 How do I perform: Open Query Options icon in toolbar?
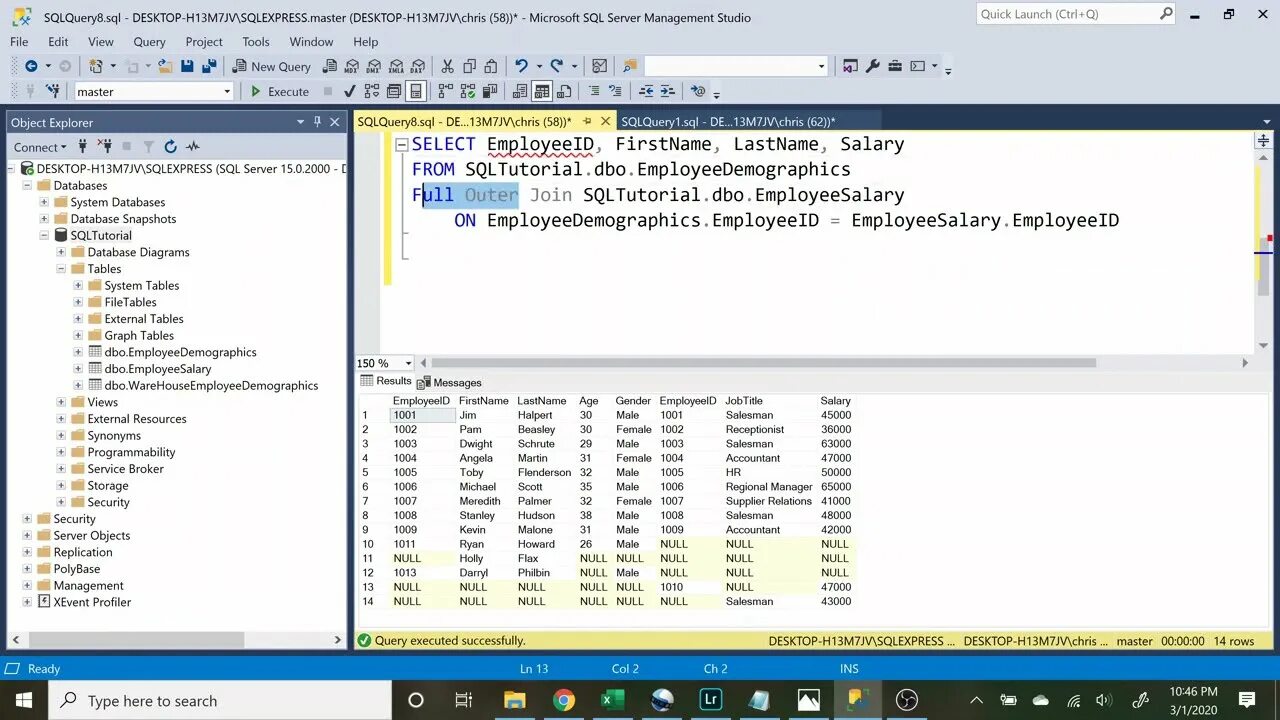coord(394,91)
